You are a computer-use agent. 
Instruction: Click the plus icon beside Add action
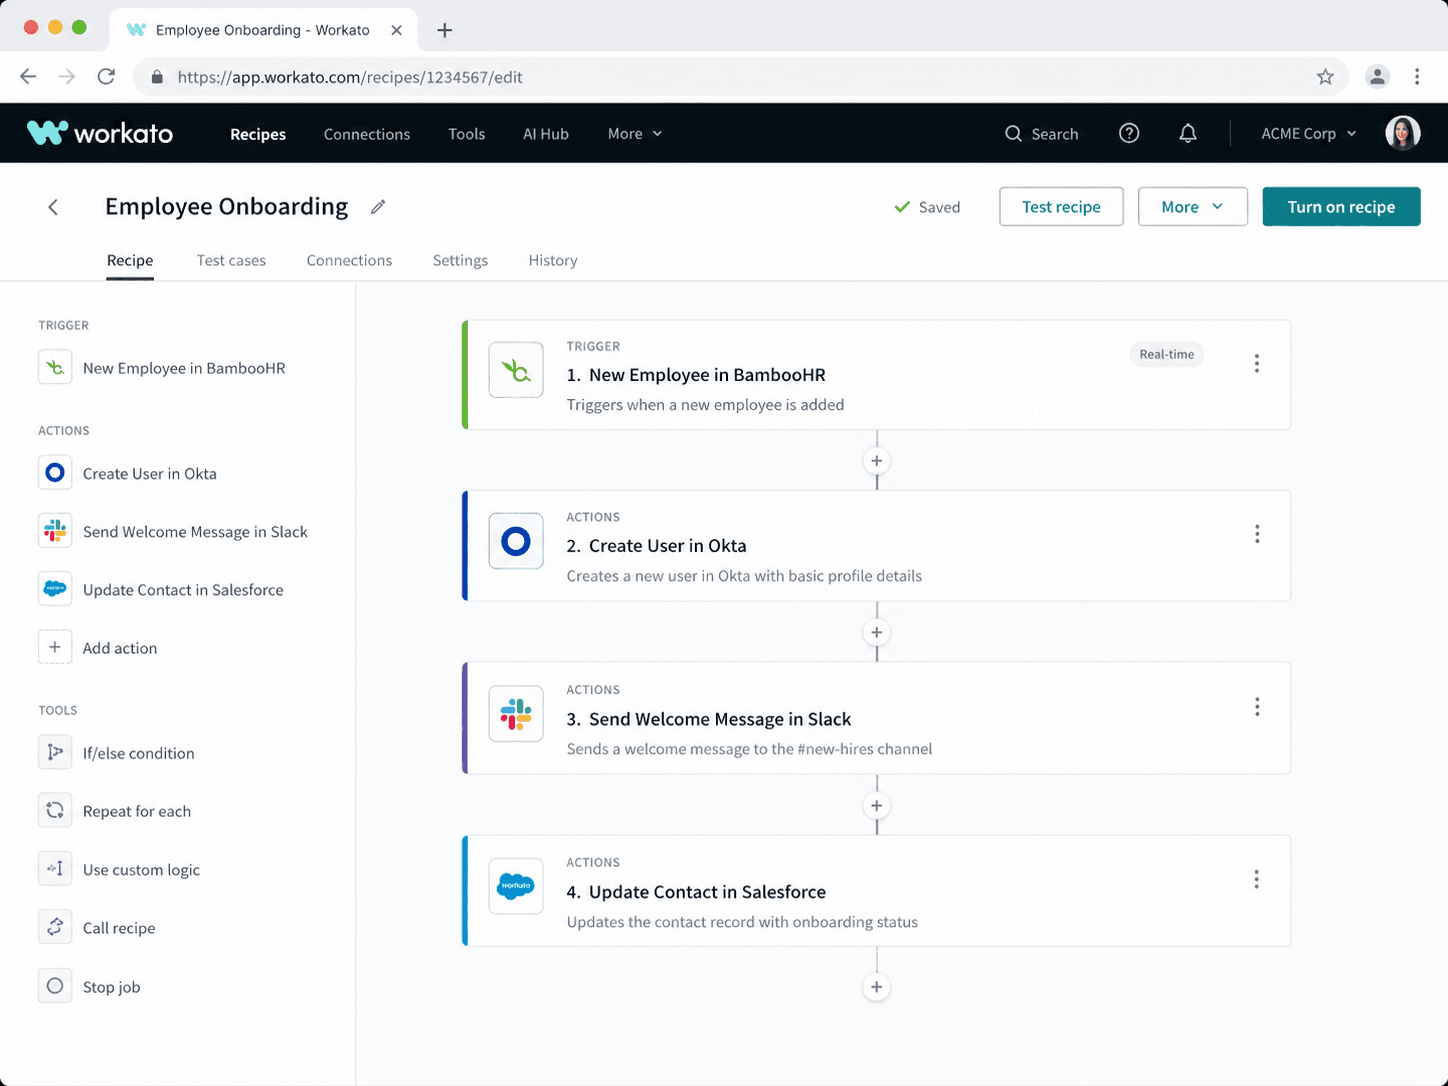(x=55, y=647)
